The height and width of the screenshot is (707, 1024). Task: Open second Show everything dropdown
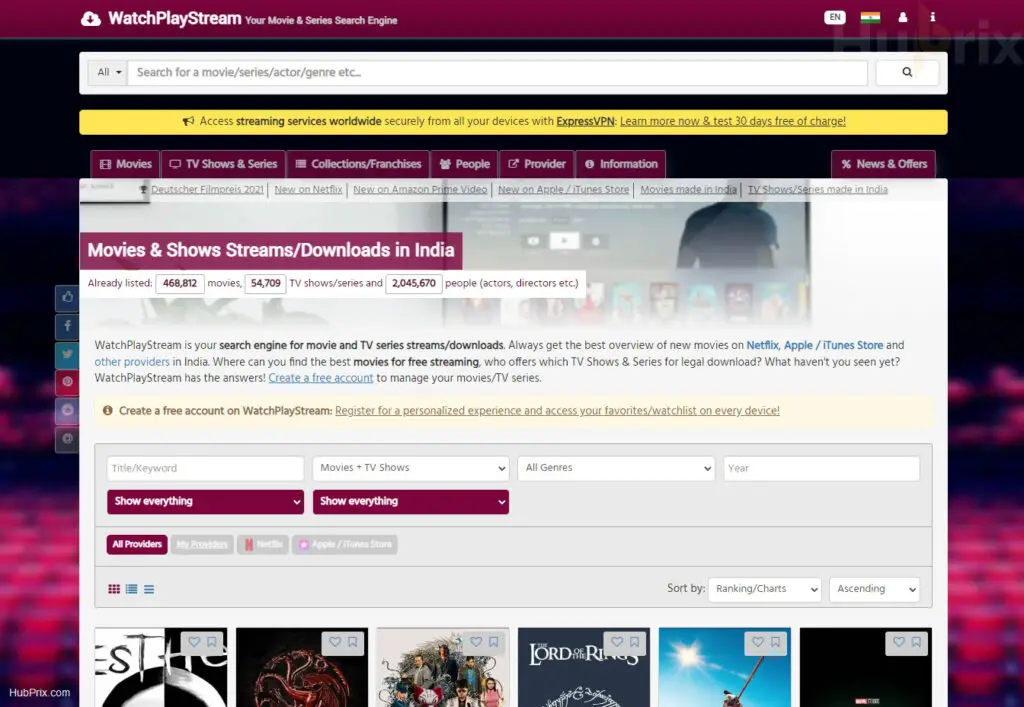tap(411, 501)
